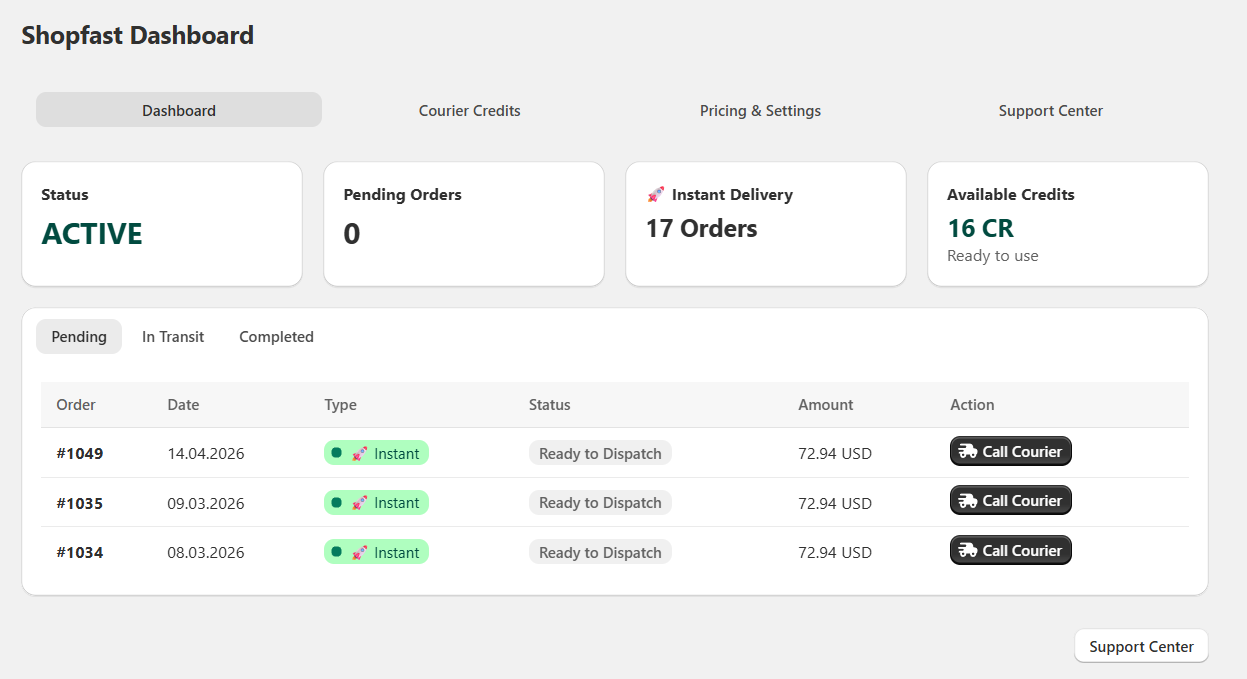Switch to the Courier Credits tab
1247x679 pixels.
coord(469,110)
